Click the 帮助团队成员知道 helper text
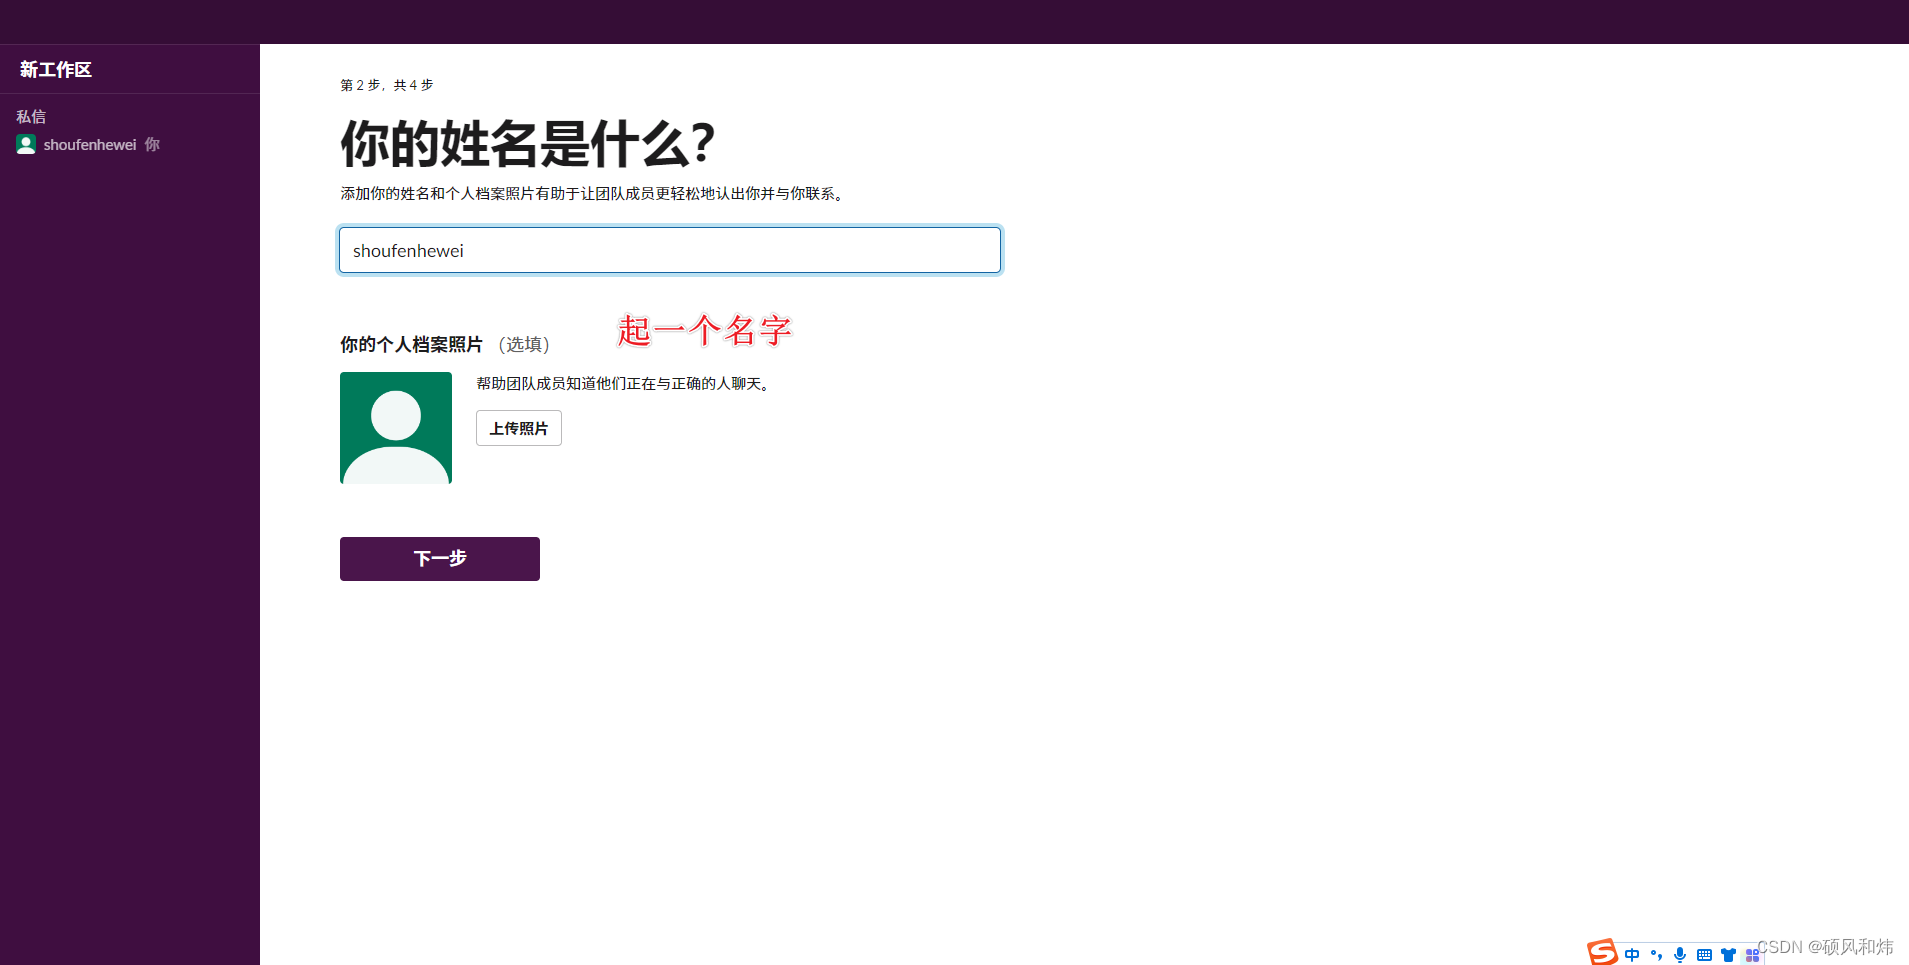 point(625,383)
